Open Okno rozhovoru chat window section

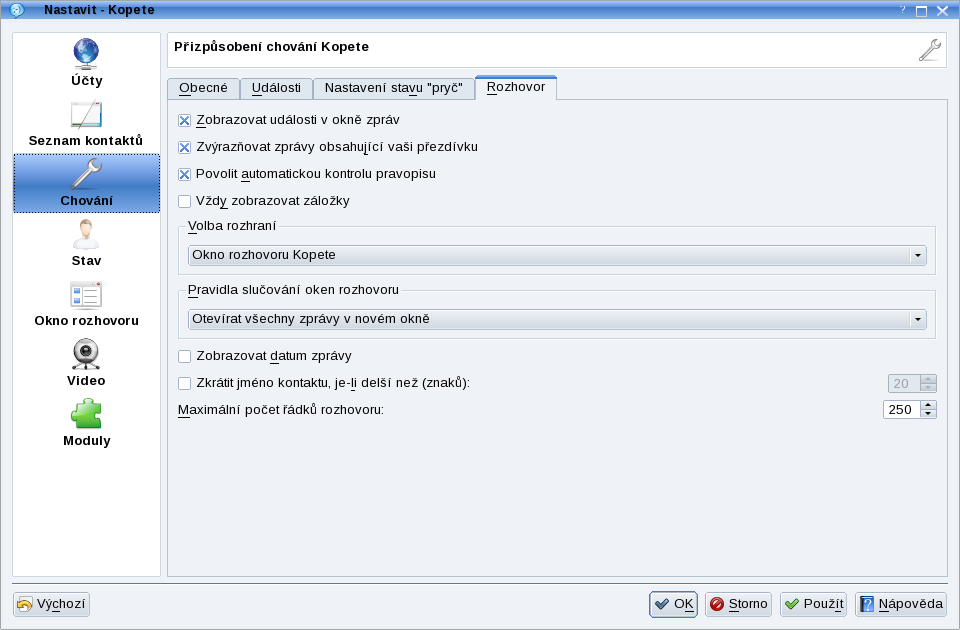[x=86, y=304]
